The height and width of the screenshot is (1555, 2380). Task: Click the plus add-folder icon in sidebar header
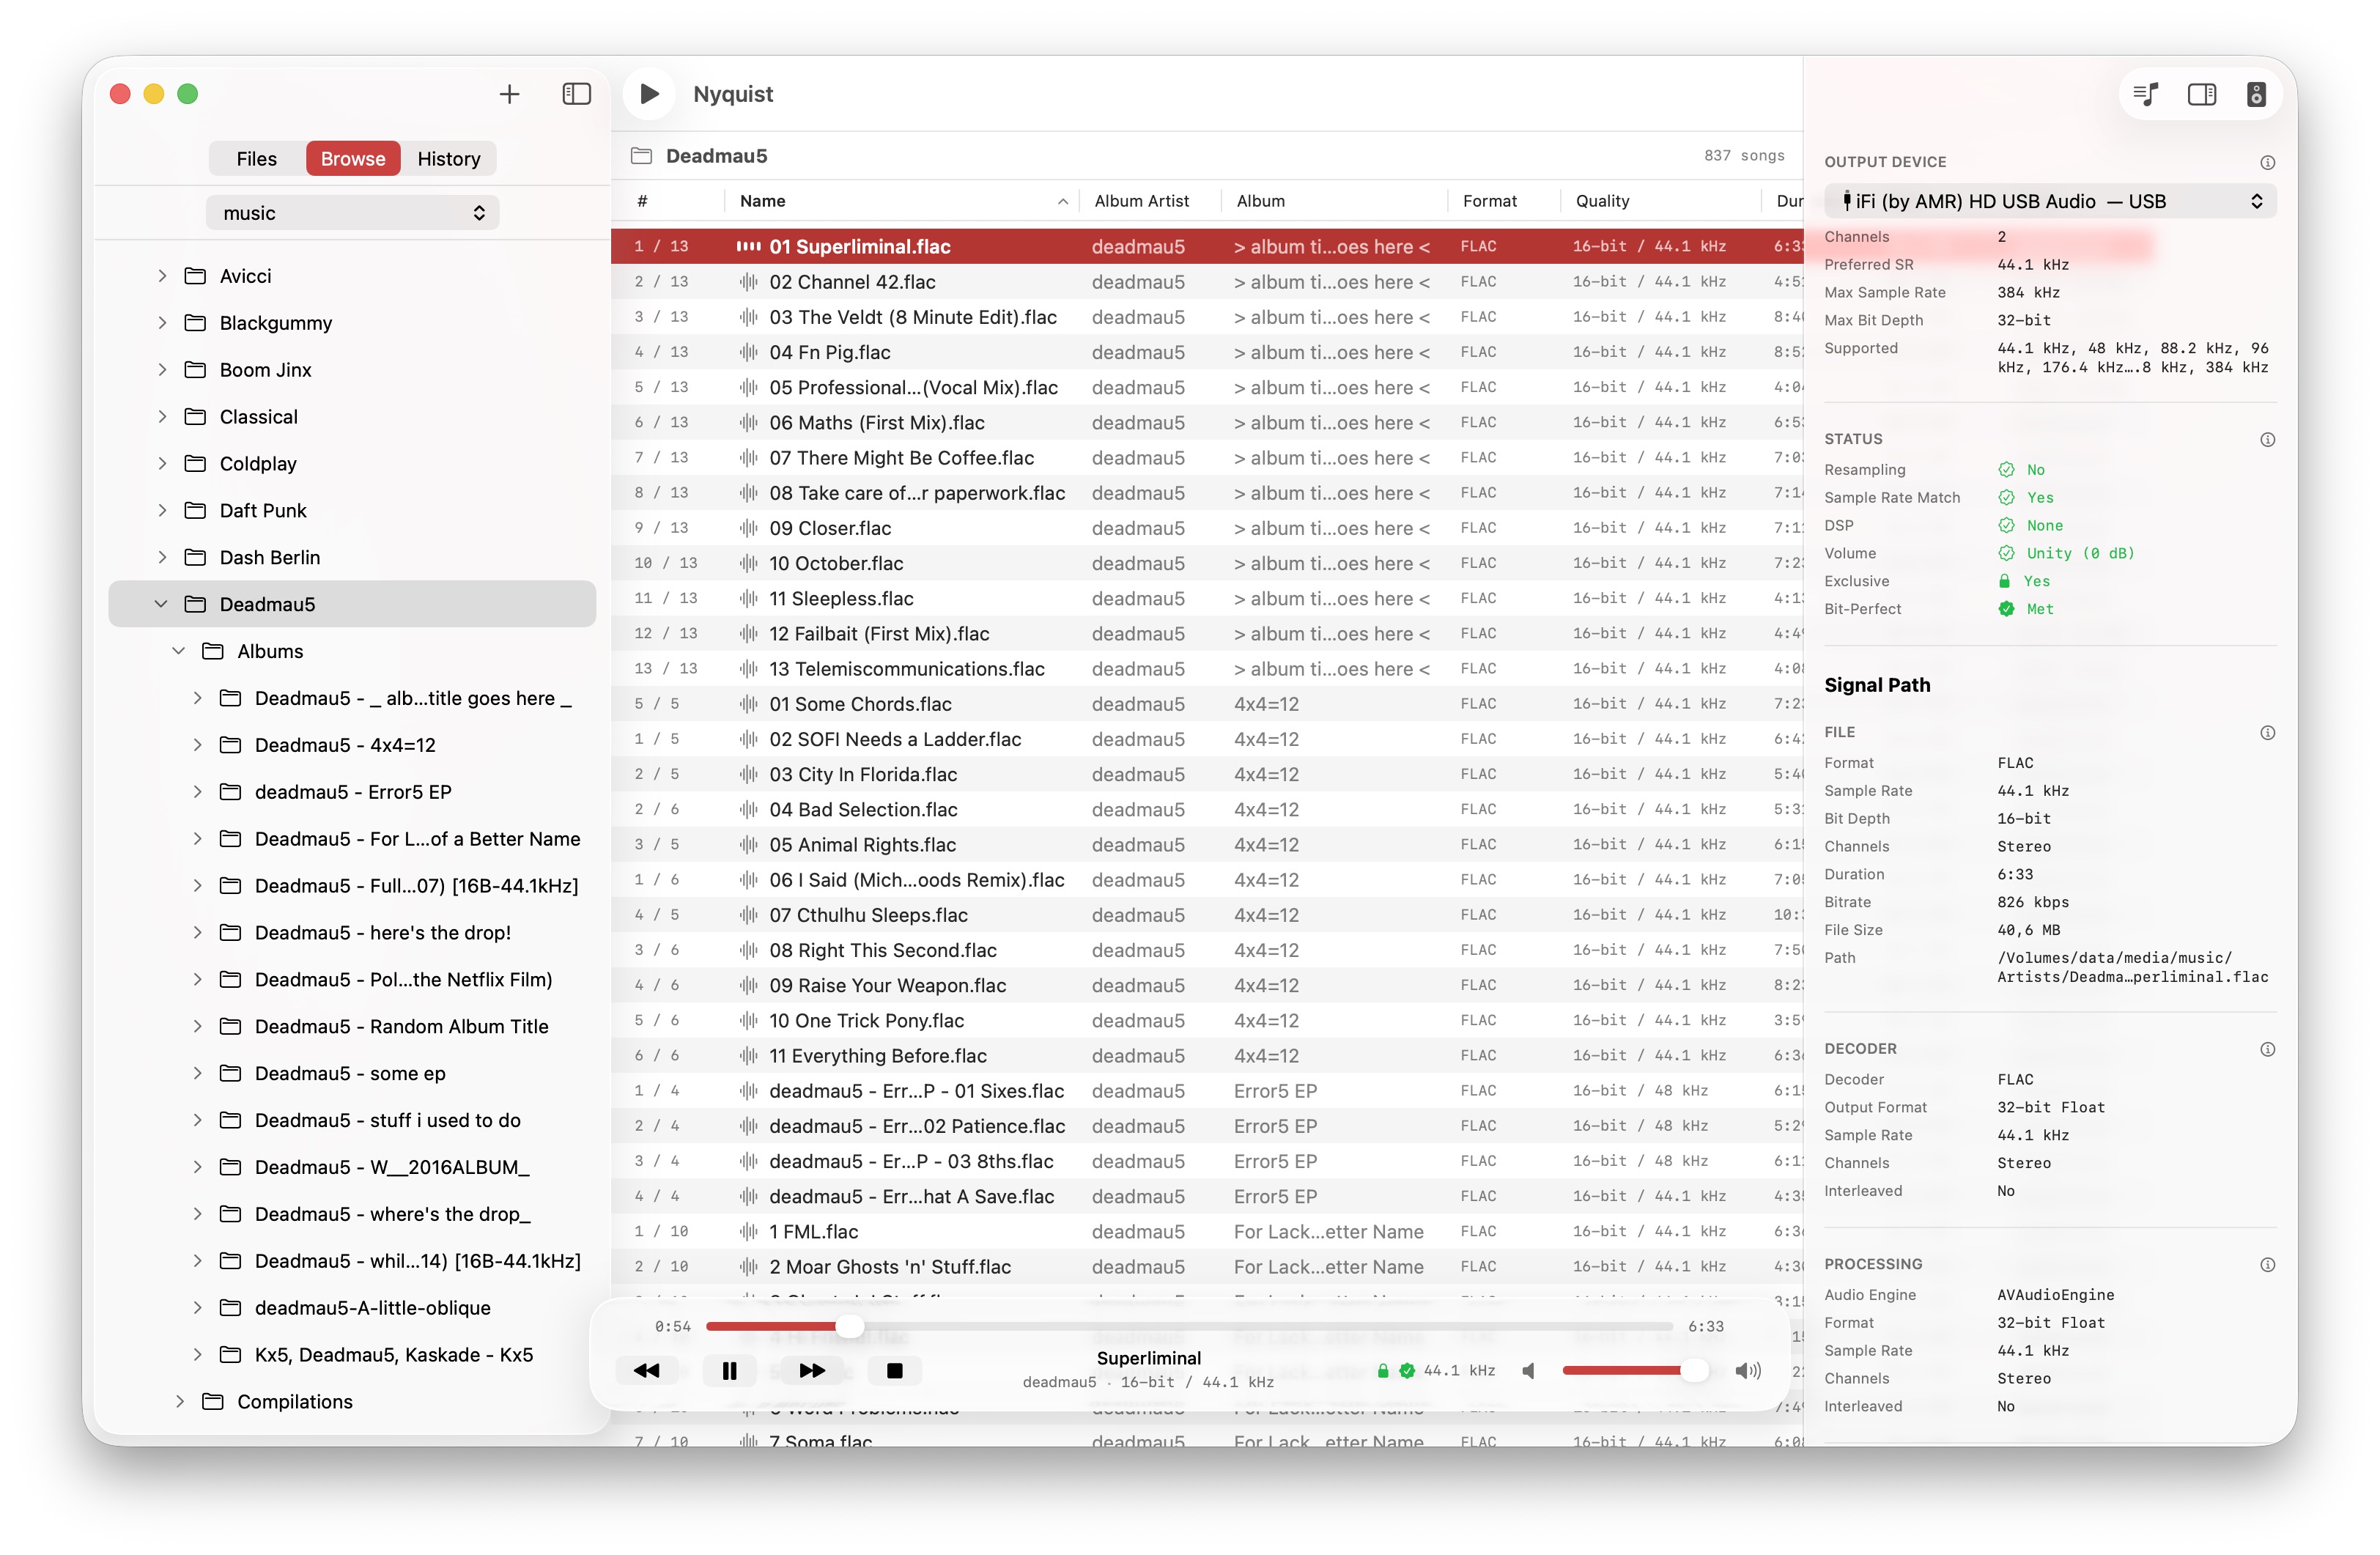tap(509, 94)
